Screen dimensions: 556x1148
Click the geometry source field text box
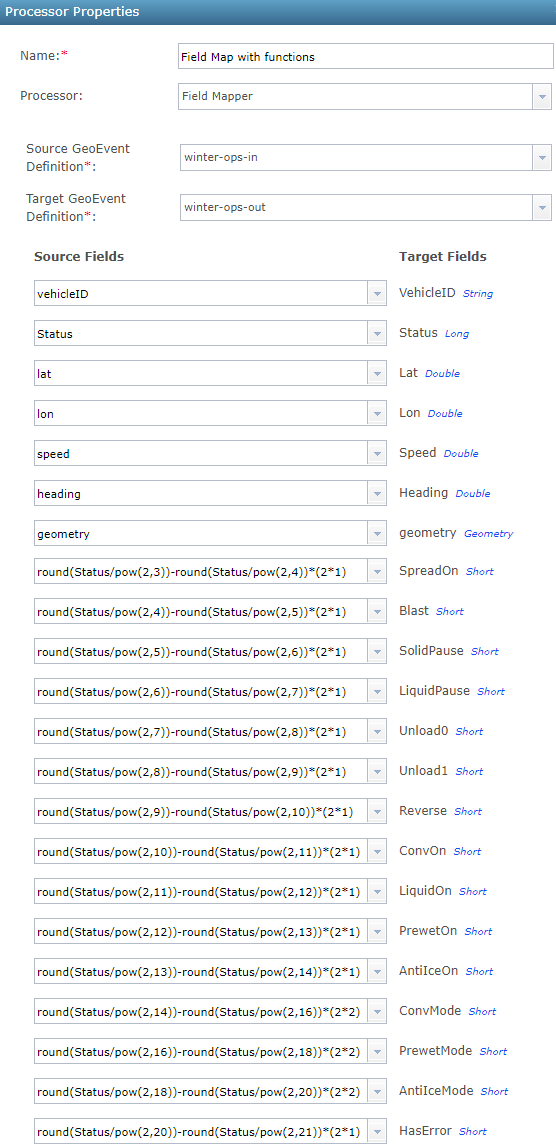(201, 534)
